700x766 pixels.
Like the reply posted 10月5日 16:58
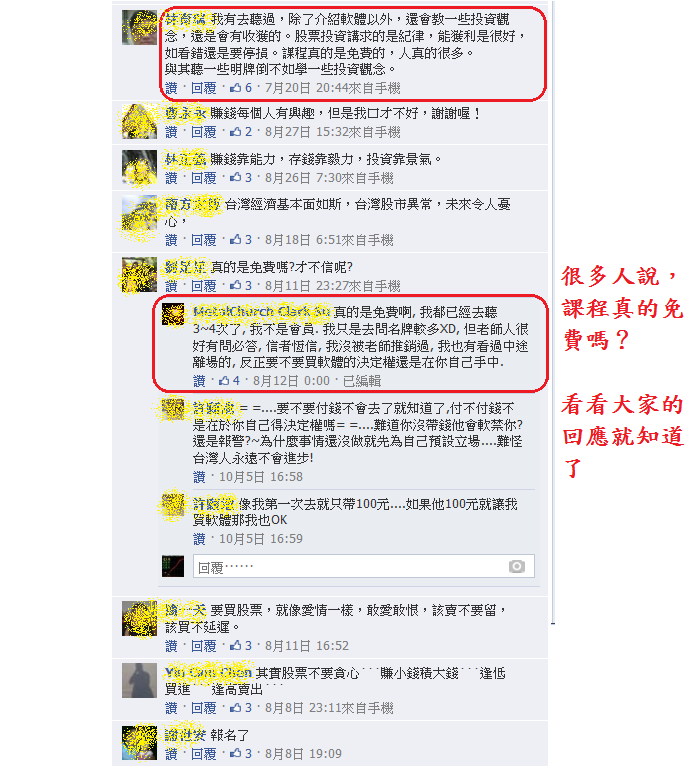click(199, 477)
